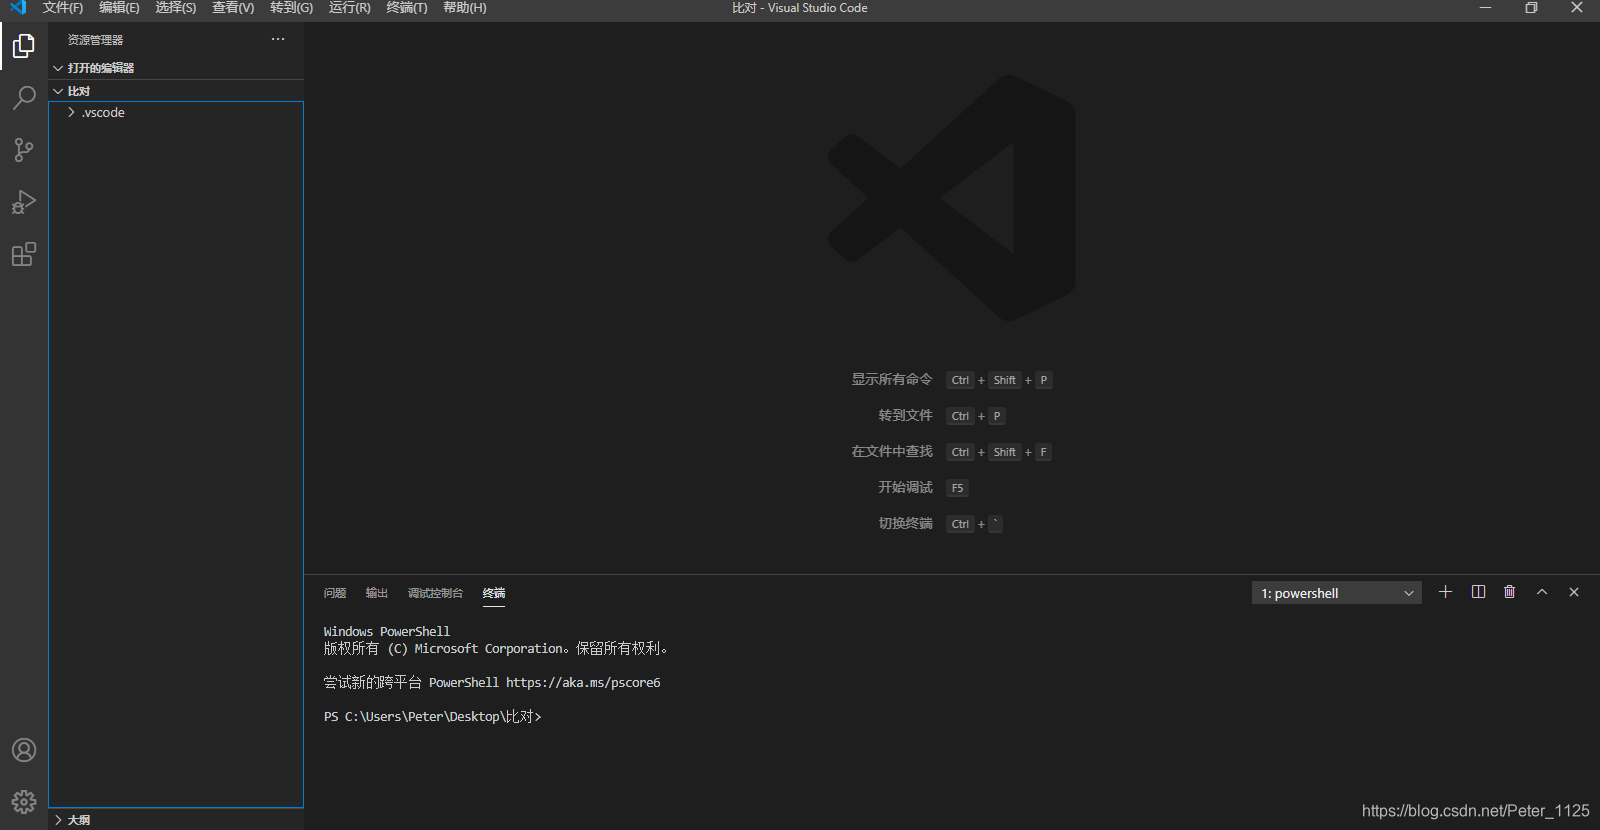Open the 帮助(H) menu
This screenshot has width=1600, height=830.
pos(465,7)
